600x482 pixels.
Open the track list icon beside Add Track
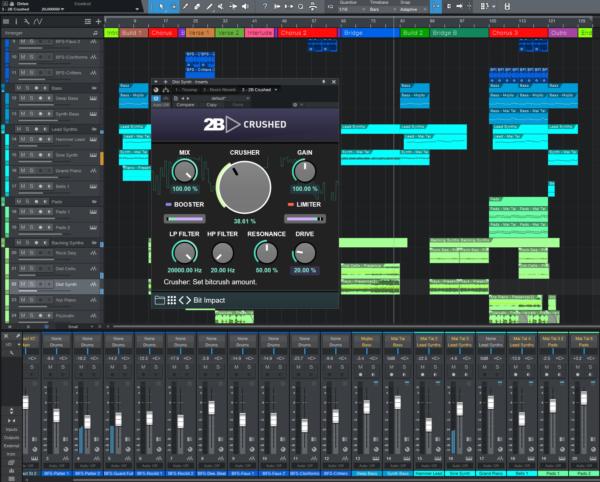pos(88,21)
